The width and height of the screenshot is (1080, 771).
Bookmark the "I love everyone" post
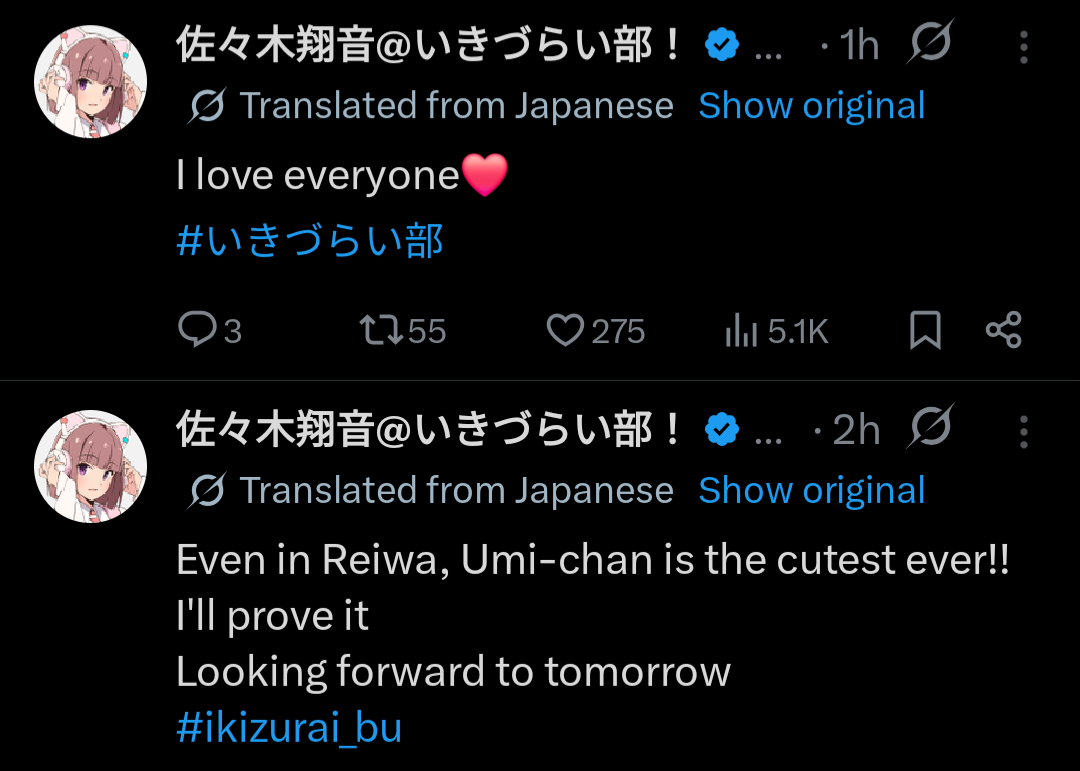pyautogui.click(x=925, y=329)
